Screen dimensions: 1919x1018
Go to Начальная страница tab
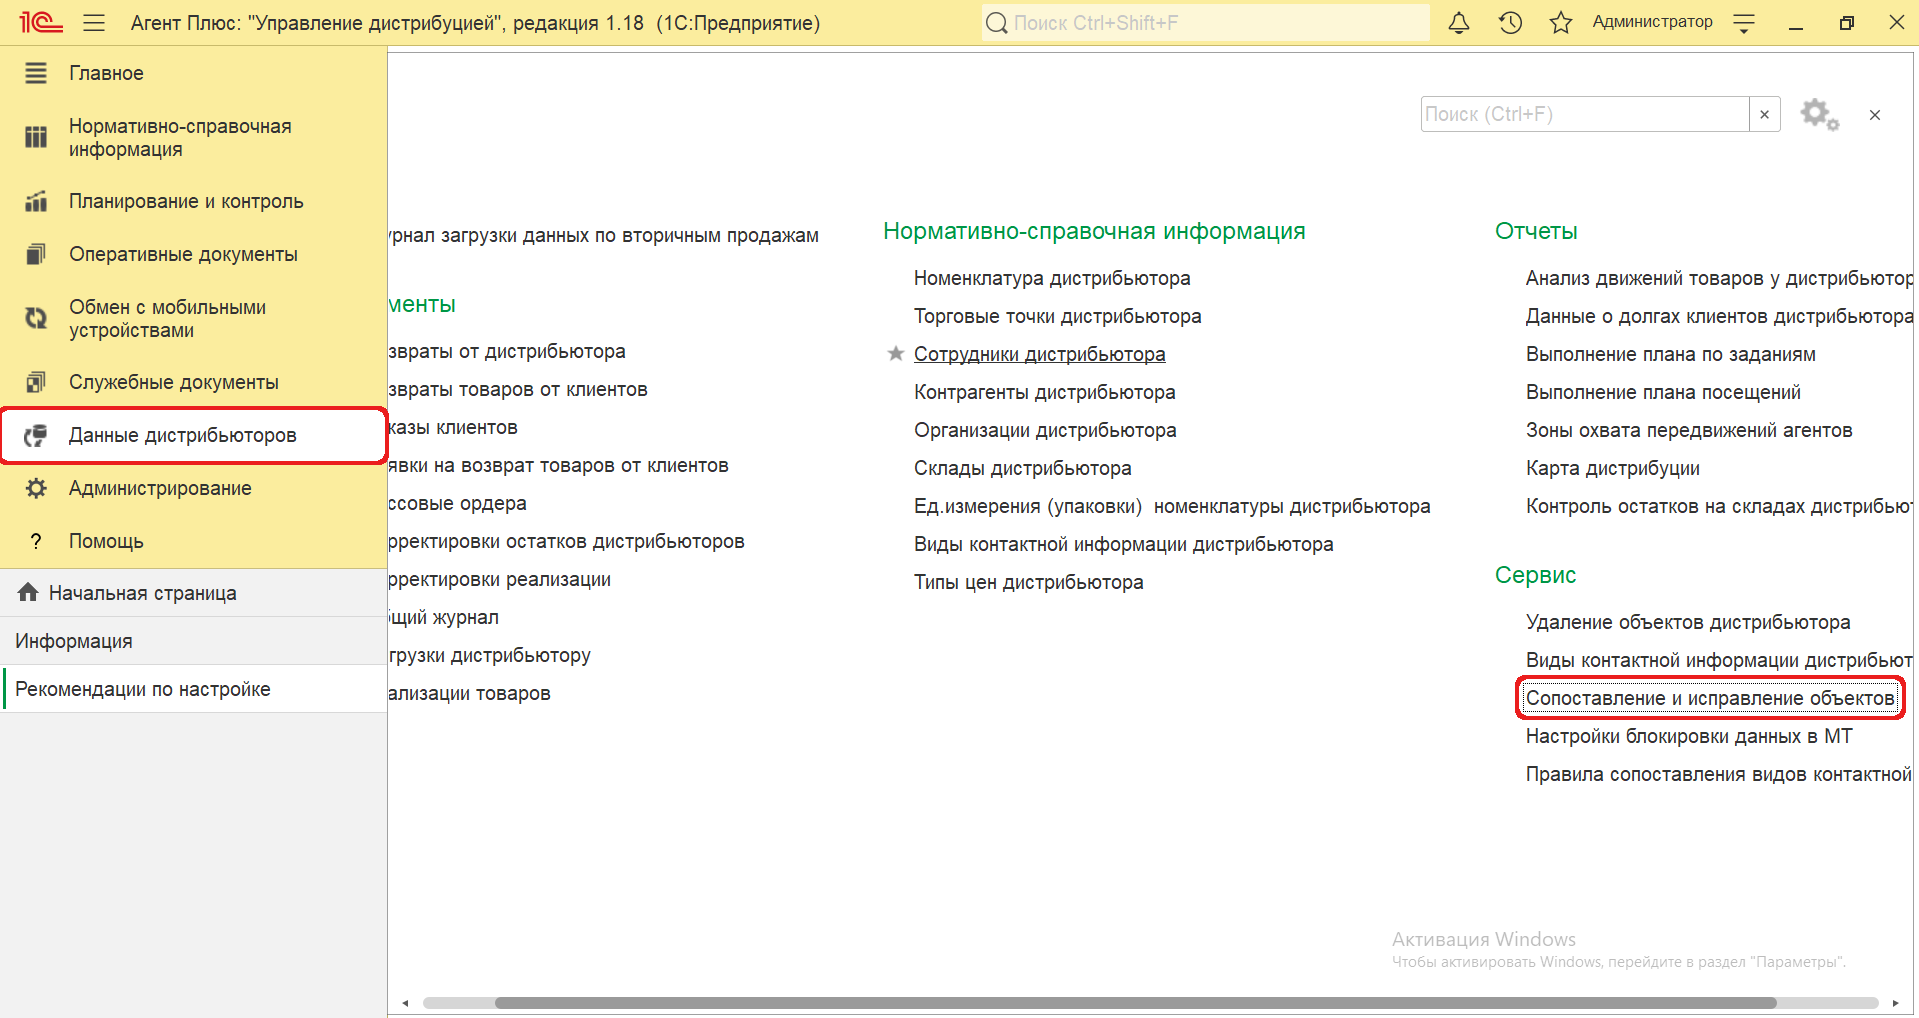[x=193, y=593]
